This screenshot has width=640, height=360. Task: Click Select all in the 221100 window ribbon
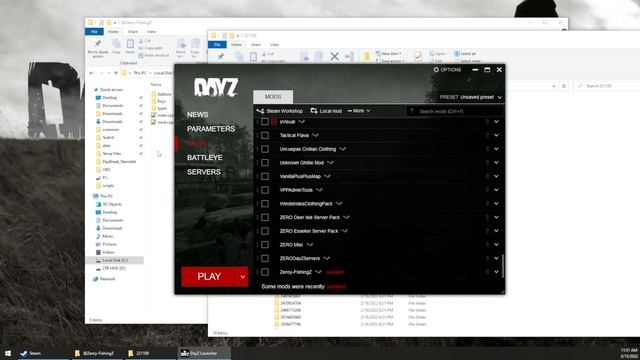(465, 54)
